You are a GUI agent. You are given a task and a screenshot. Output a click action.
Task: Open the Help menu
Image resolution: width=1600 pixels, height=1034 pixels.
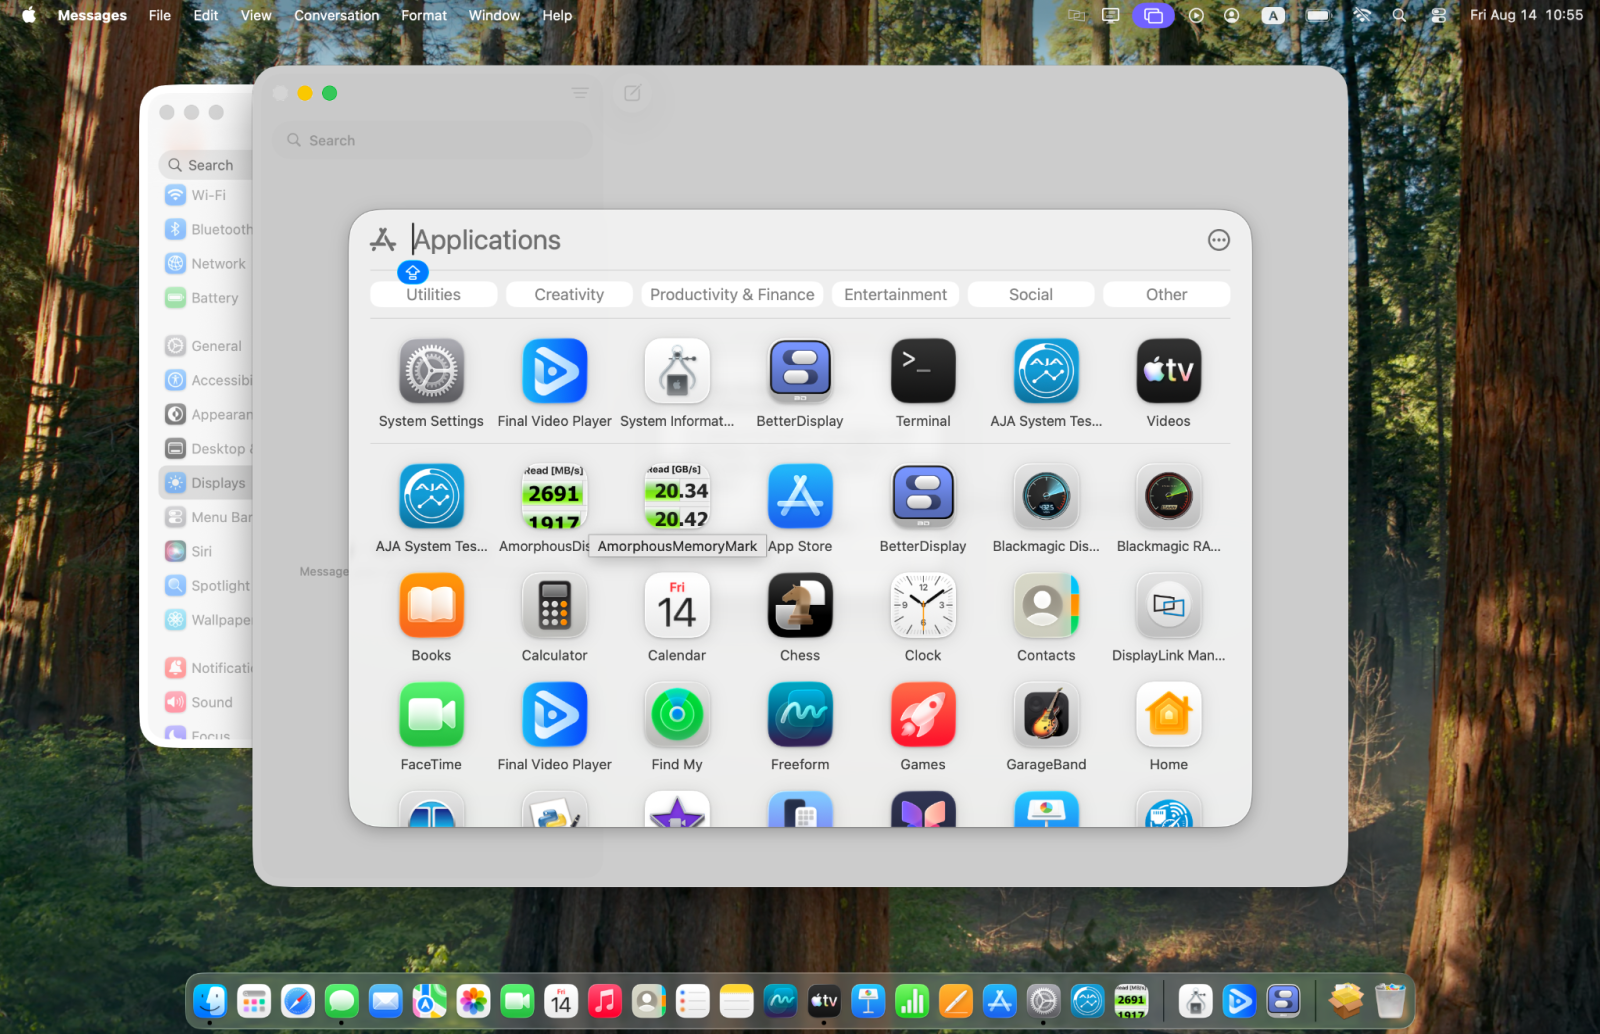(557, 15)
